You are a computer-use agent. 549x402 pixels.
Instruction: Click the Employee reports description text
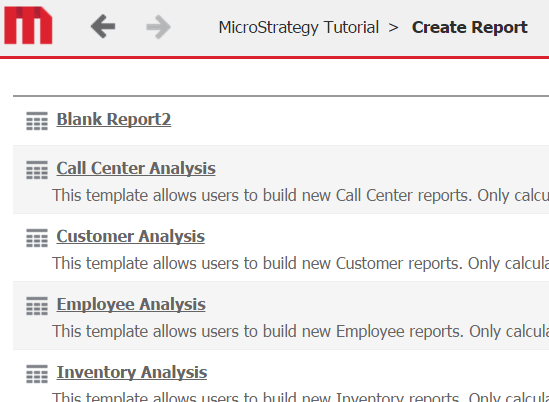pos(300,331)
